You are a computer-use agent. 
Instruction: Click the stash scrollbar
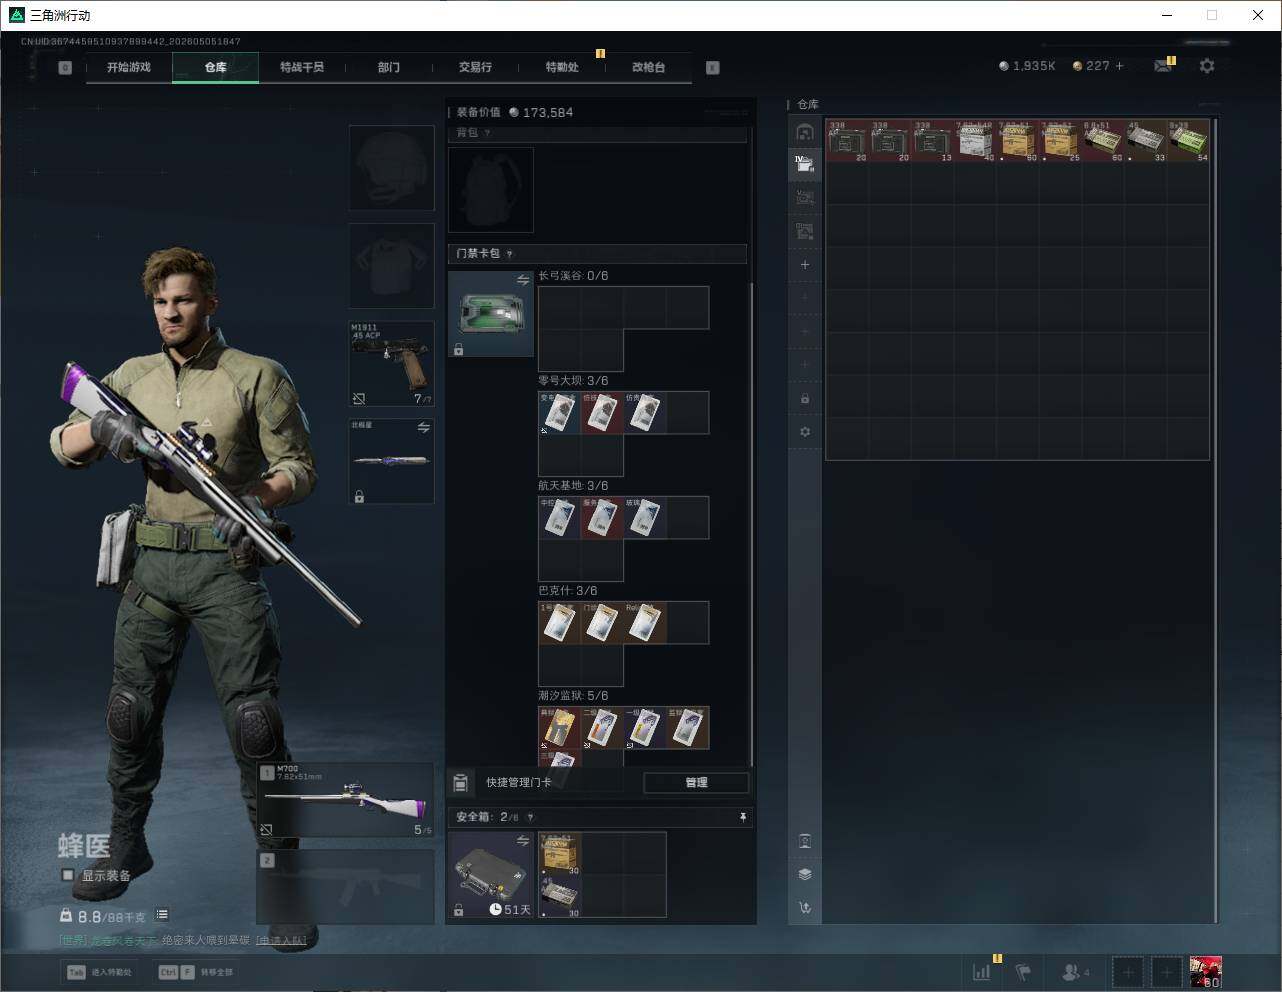(1216, 520)
